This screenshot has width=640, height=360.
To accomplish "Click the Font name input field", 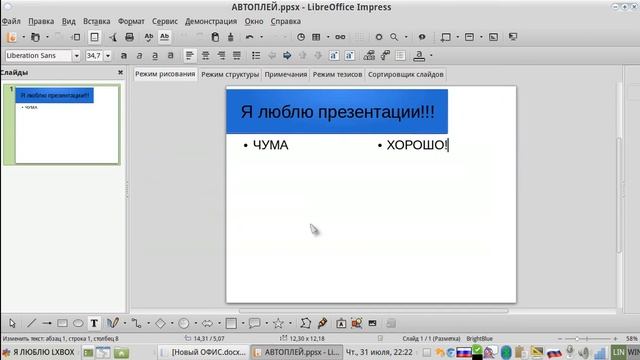I will [x=38, y=56].
